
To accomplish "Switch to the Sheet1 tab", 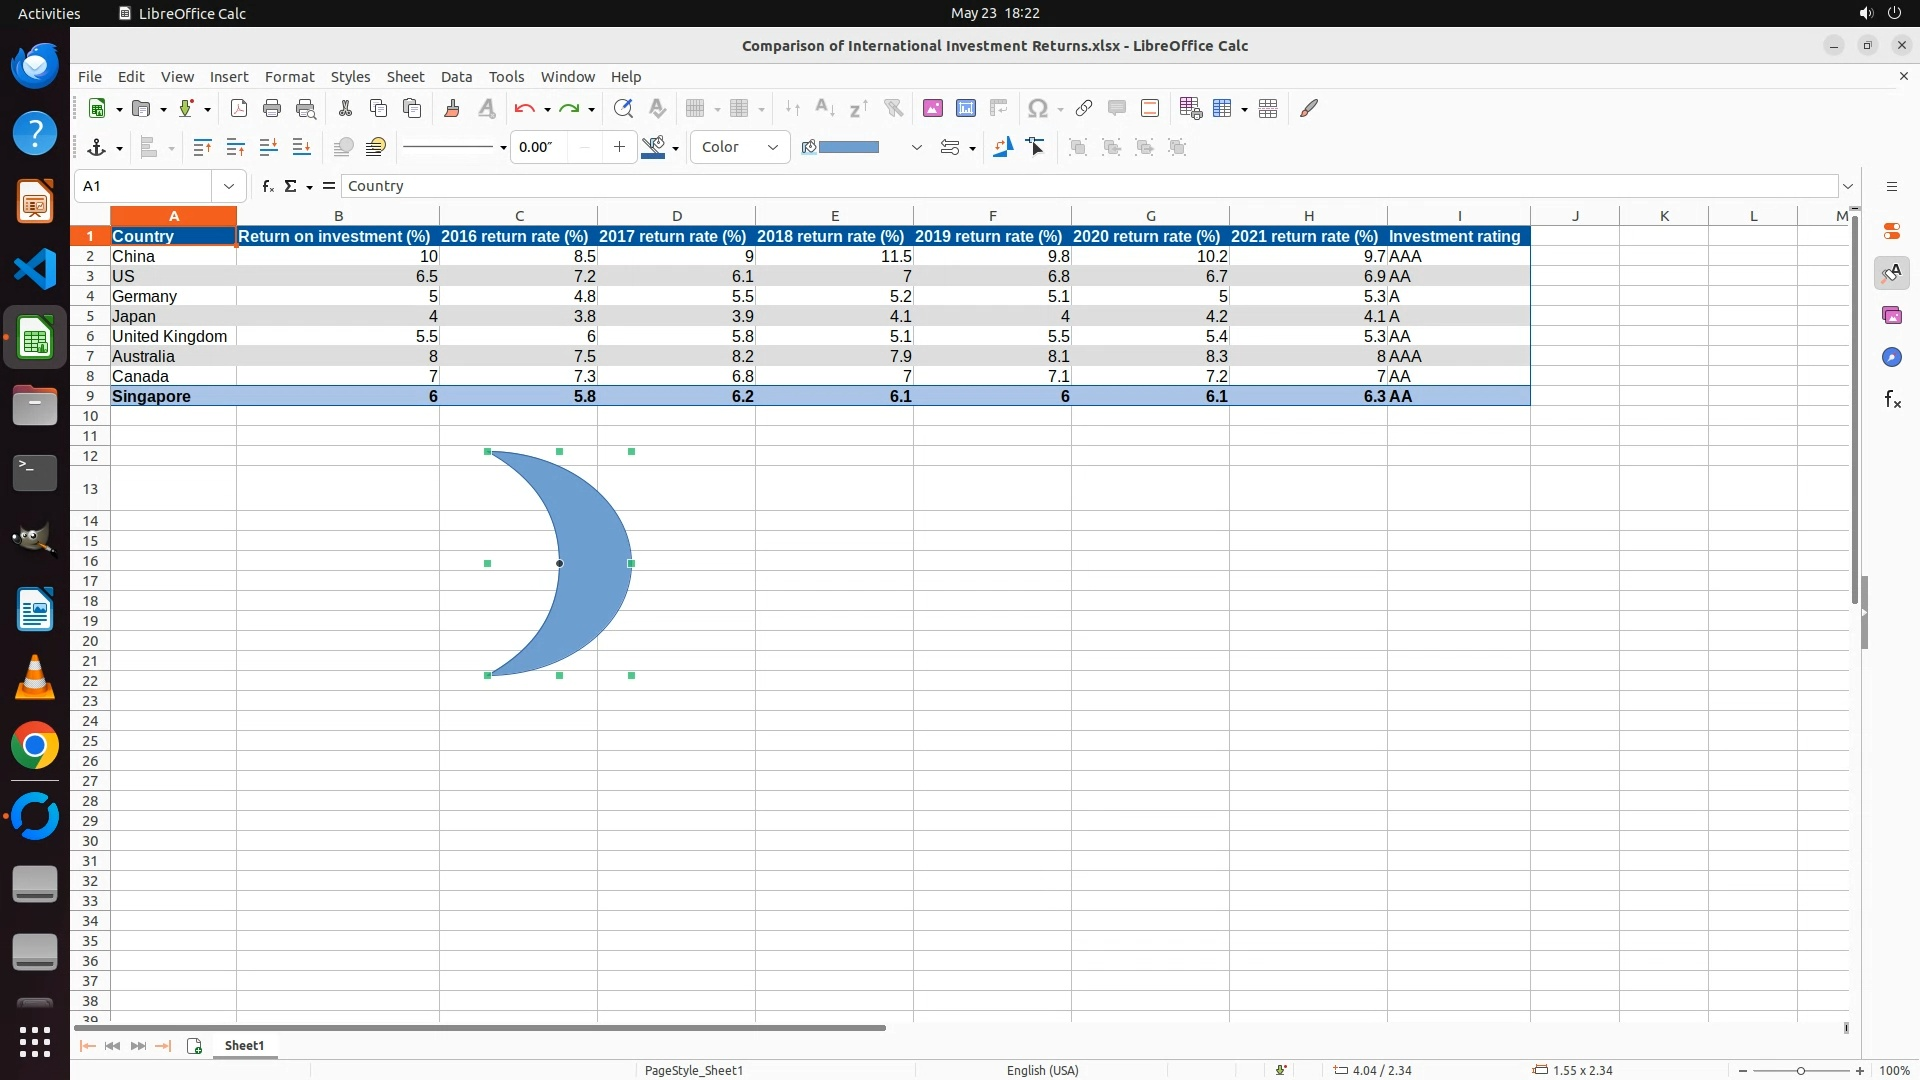I will pyautogui.click(x=244, y=1045).
